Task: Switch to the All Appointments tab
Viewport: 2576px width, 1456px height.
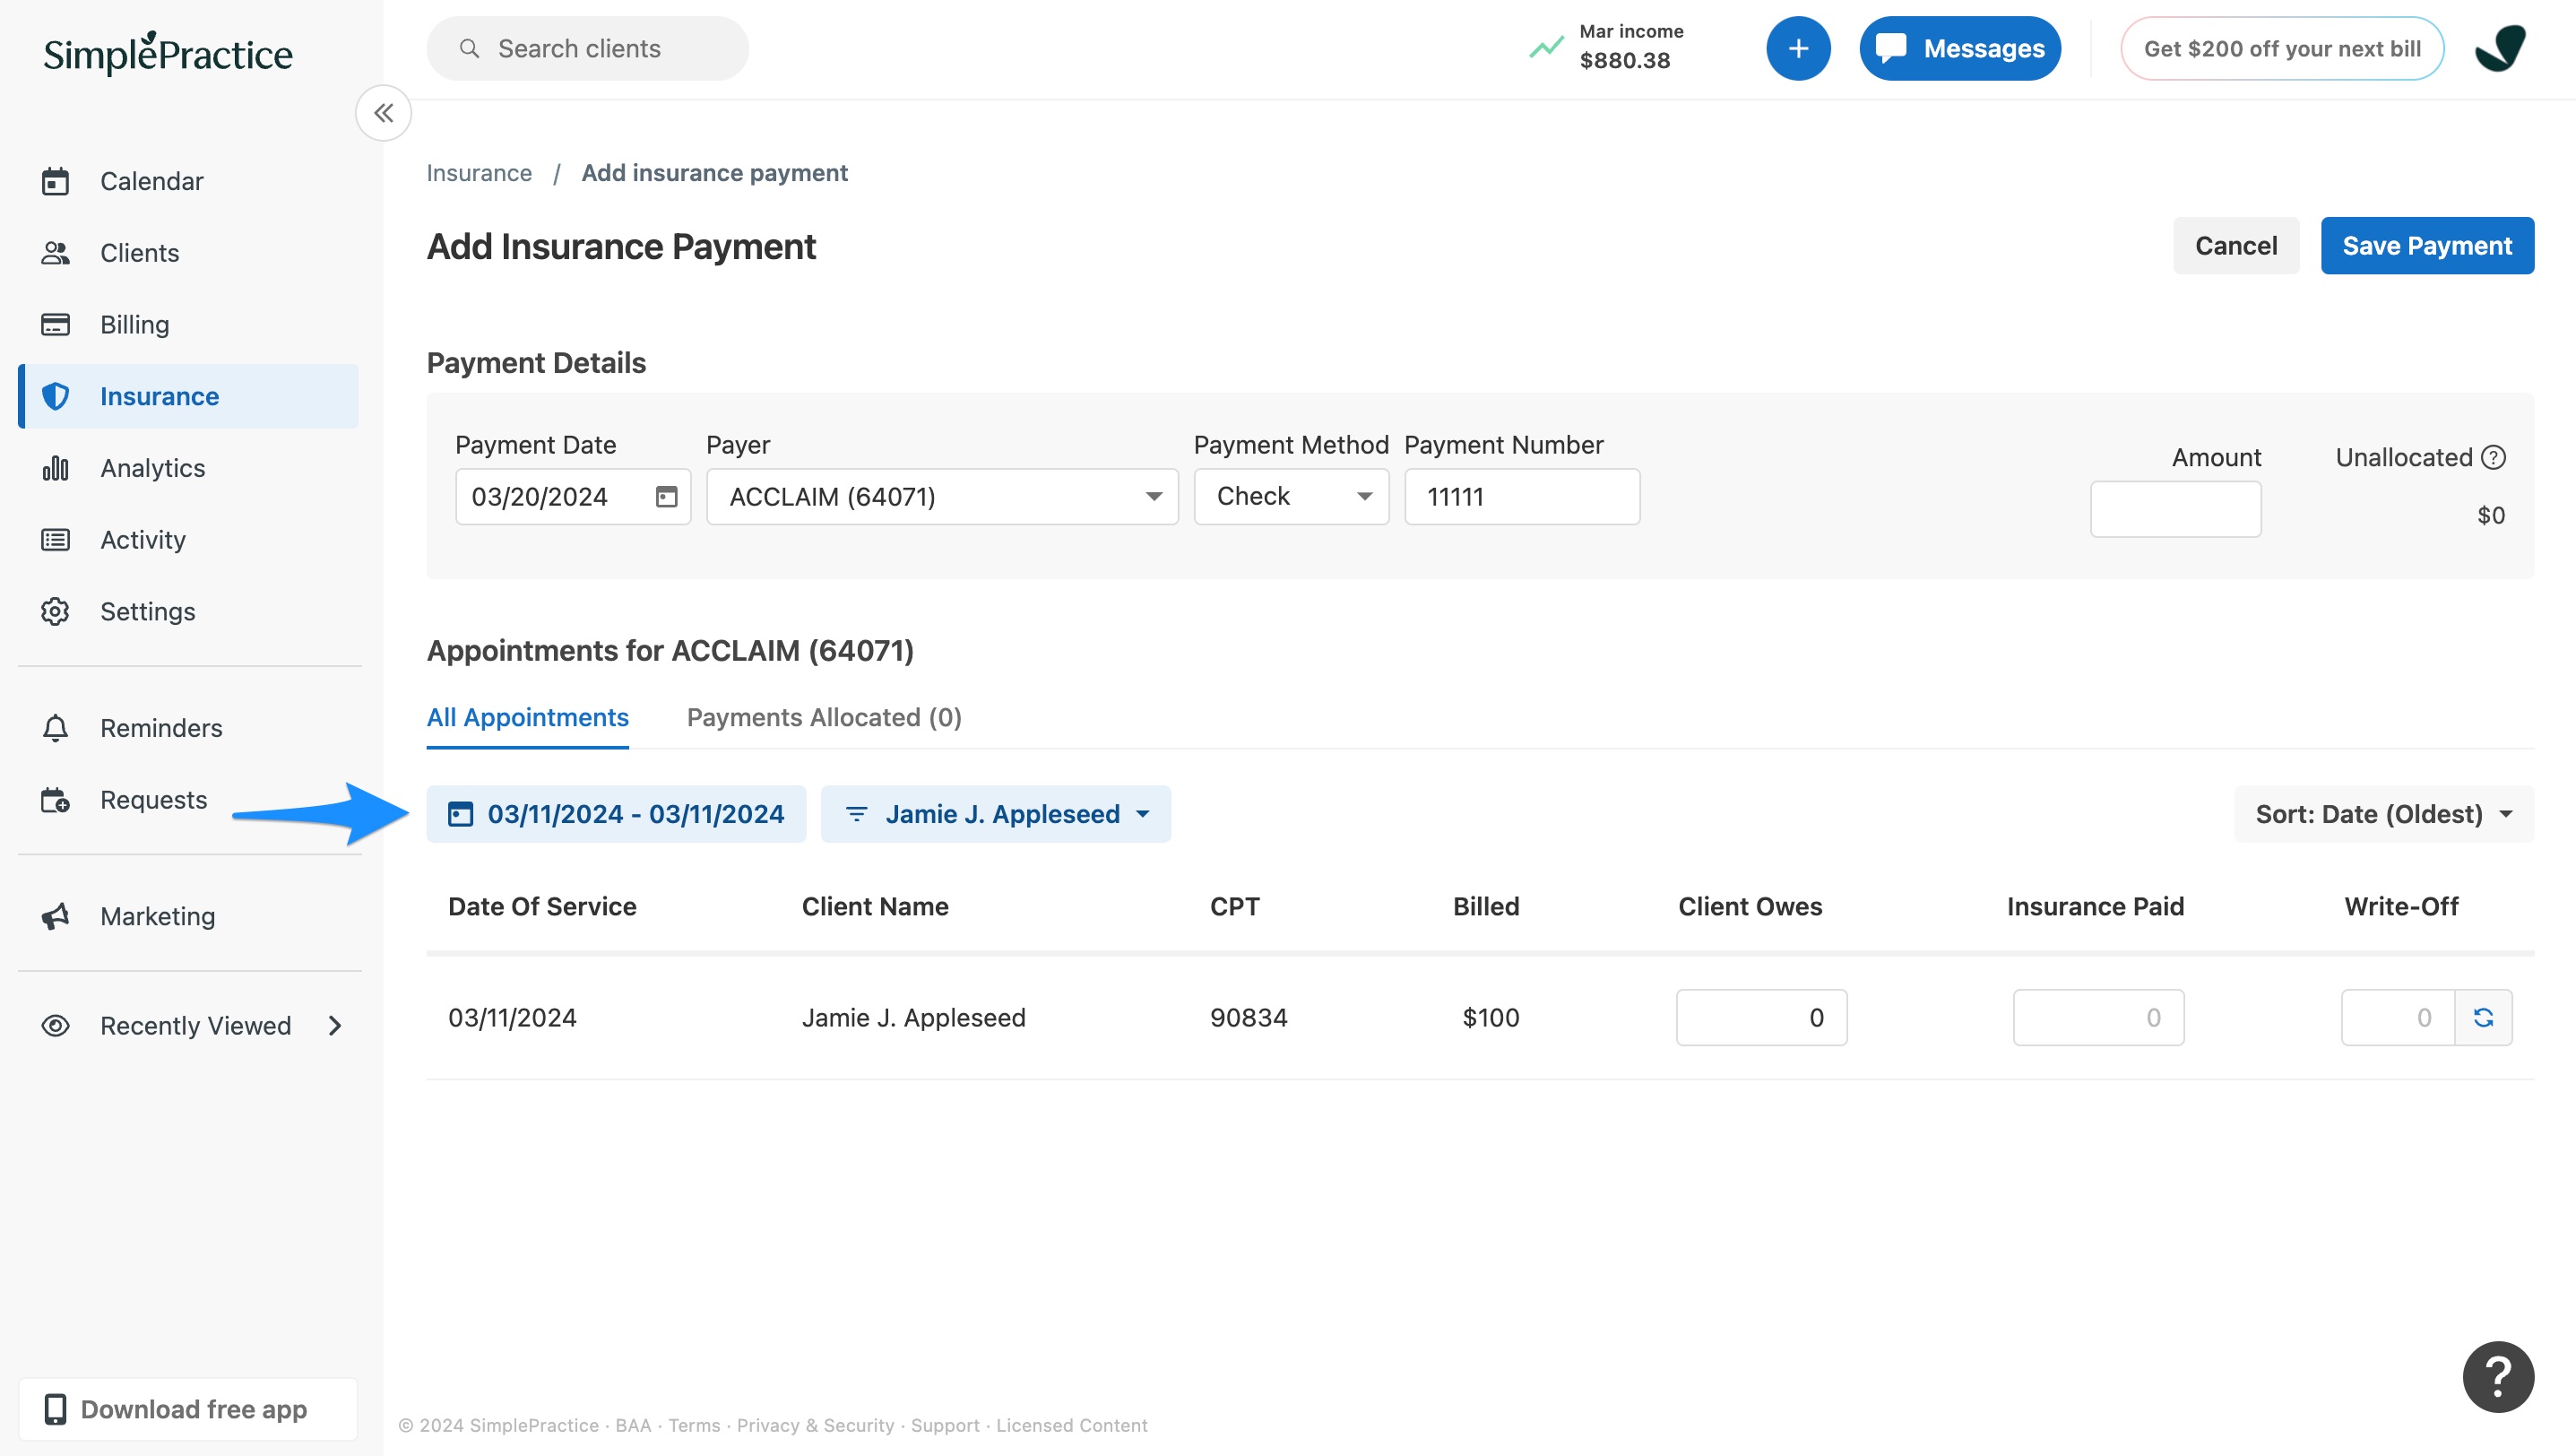Action: pyautogui.click(x=528, y=718)
